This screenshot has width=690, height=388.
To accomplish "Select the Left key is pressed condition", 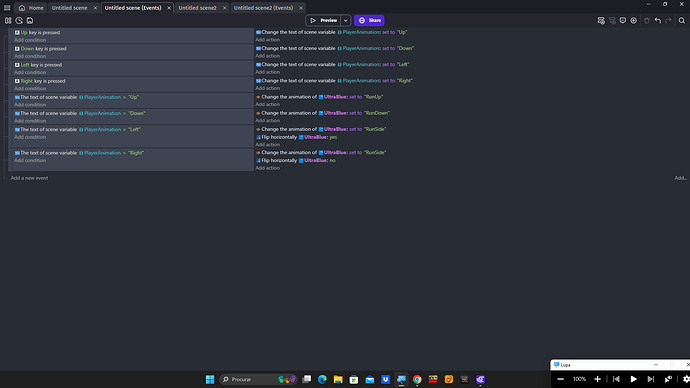I will pos(38,65).
